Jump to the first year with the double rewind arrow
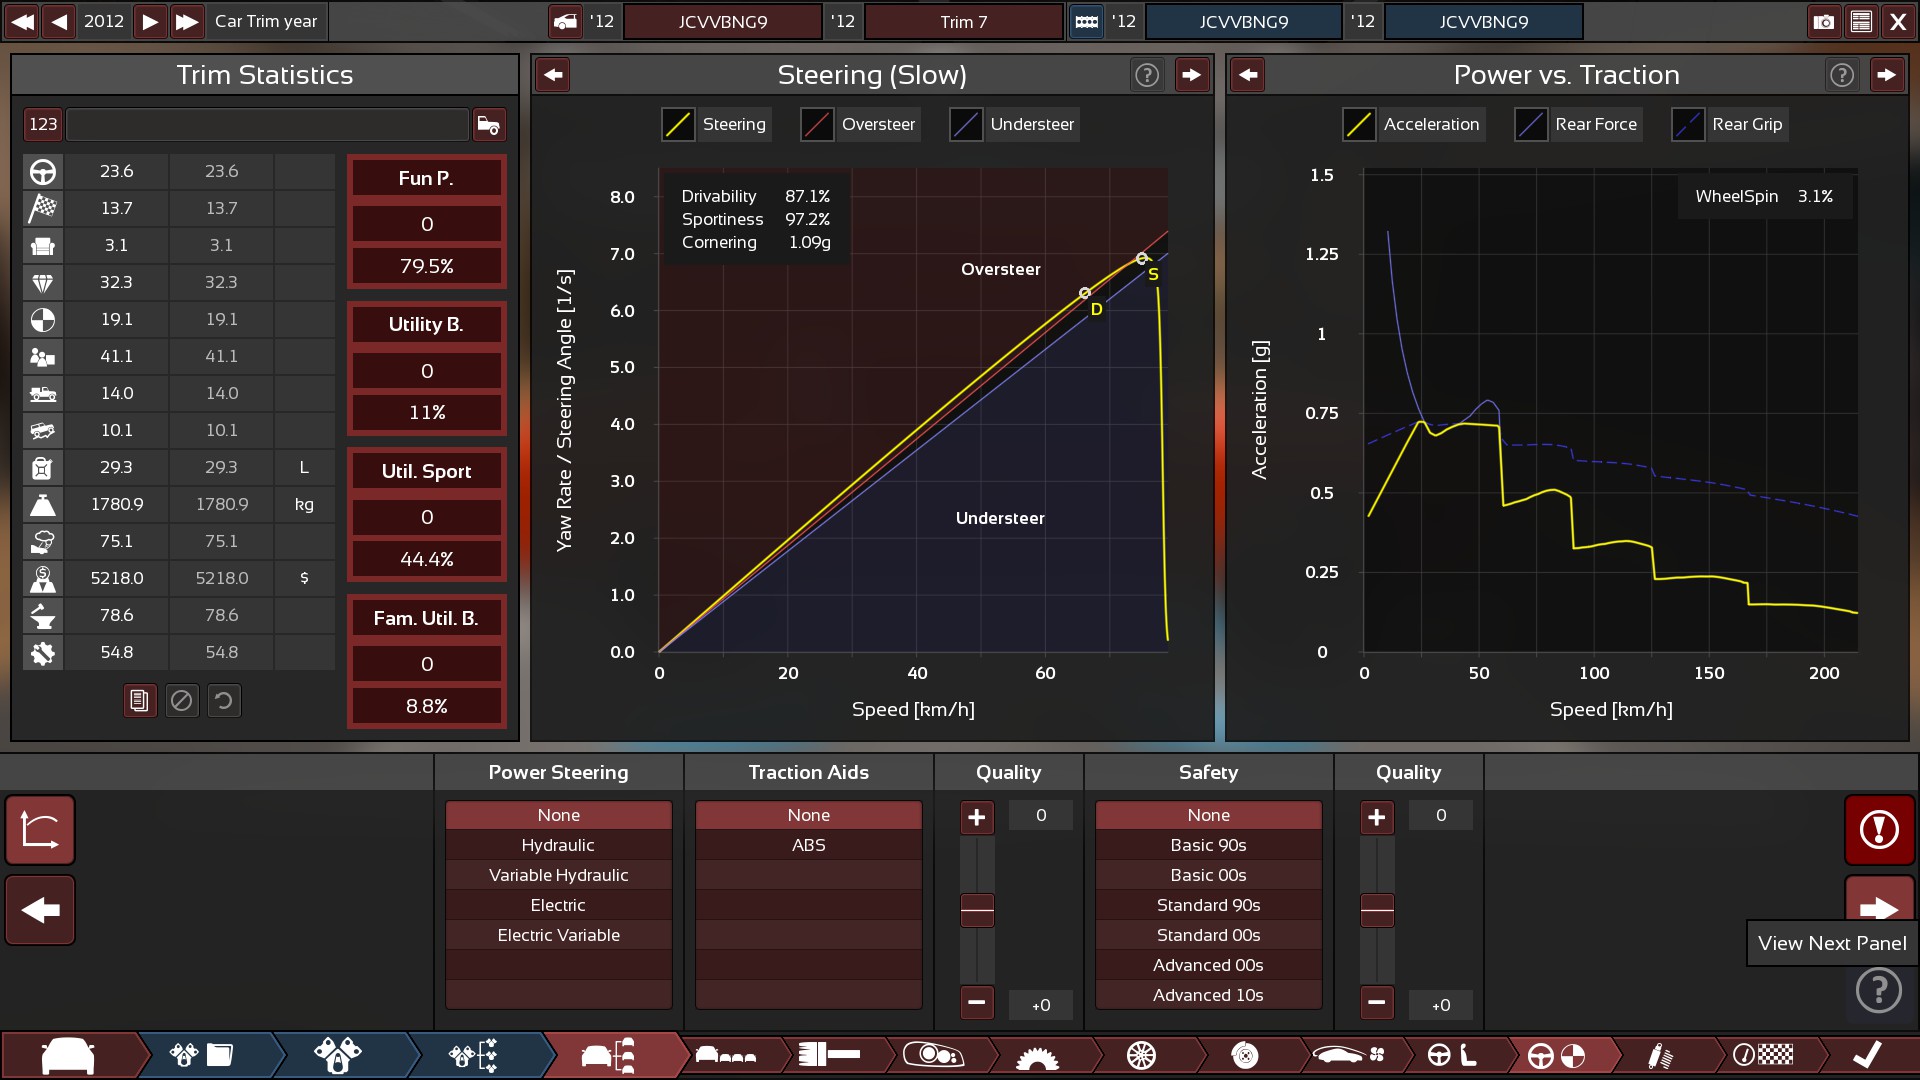 22,21
